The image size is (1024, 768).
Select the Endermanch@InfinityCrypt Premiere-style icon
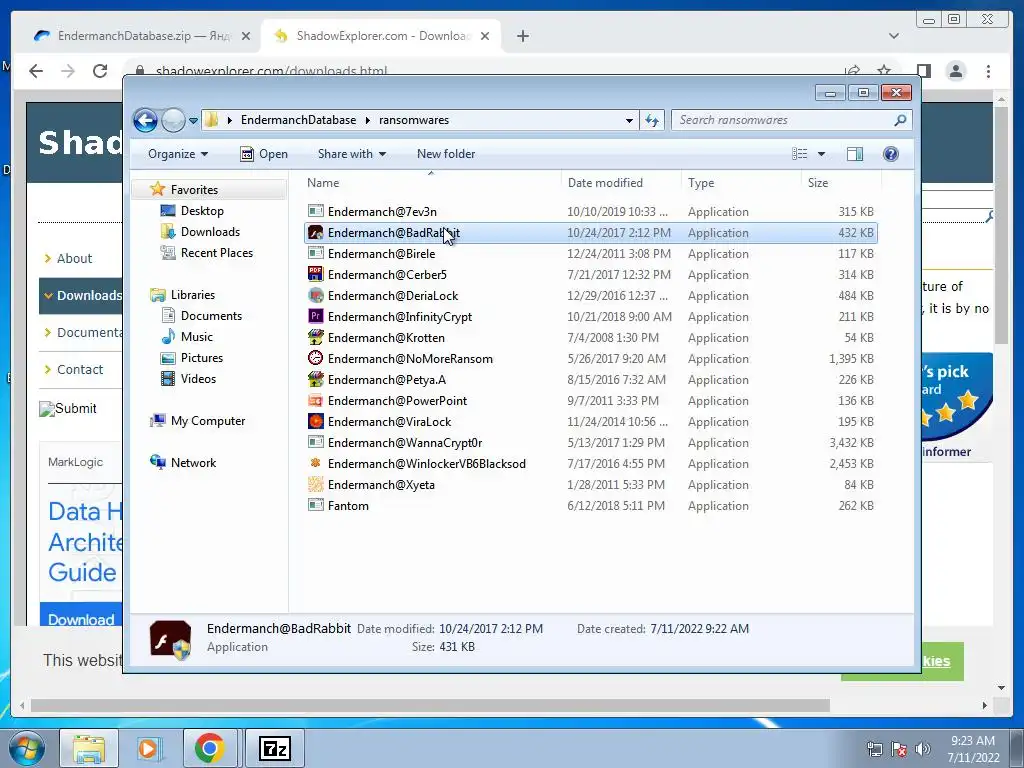click(315, 316)
